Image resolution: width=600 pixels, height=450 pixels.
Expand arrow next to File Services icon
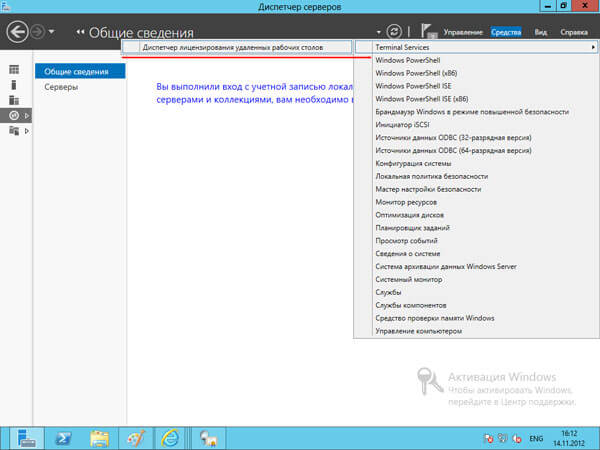pyautogui.click(x=27, y=131)
